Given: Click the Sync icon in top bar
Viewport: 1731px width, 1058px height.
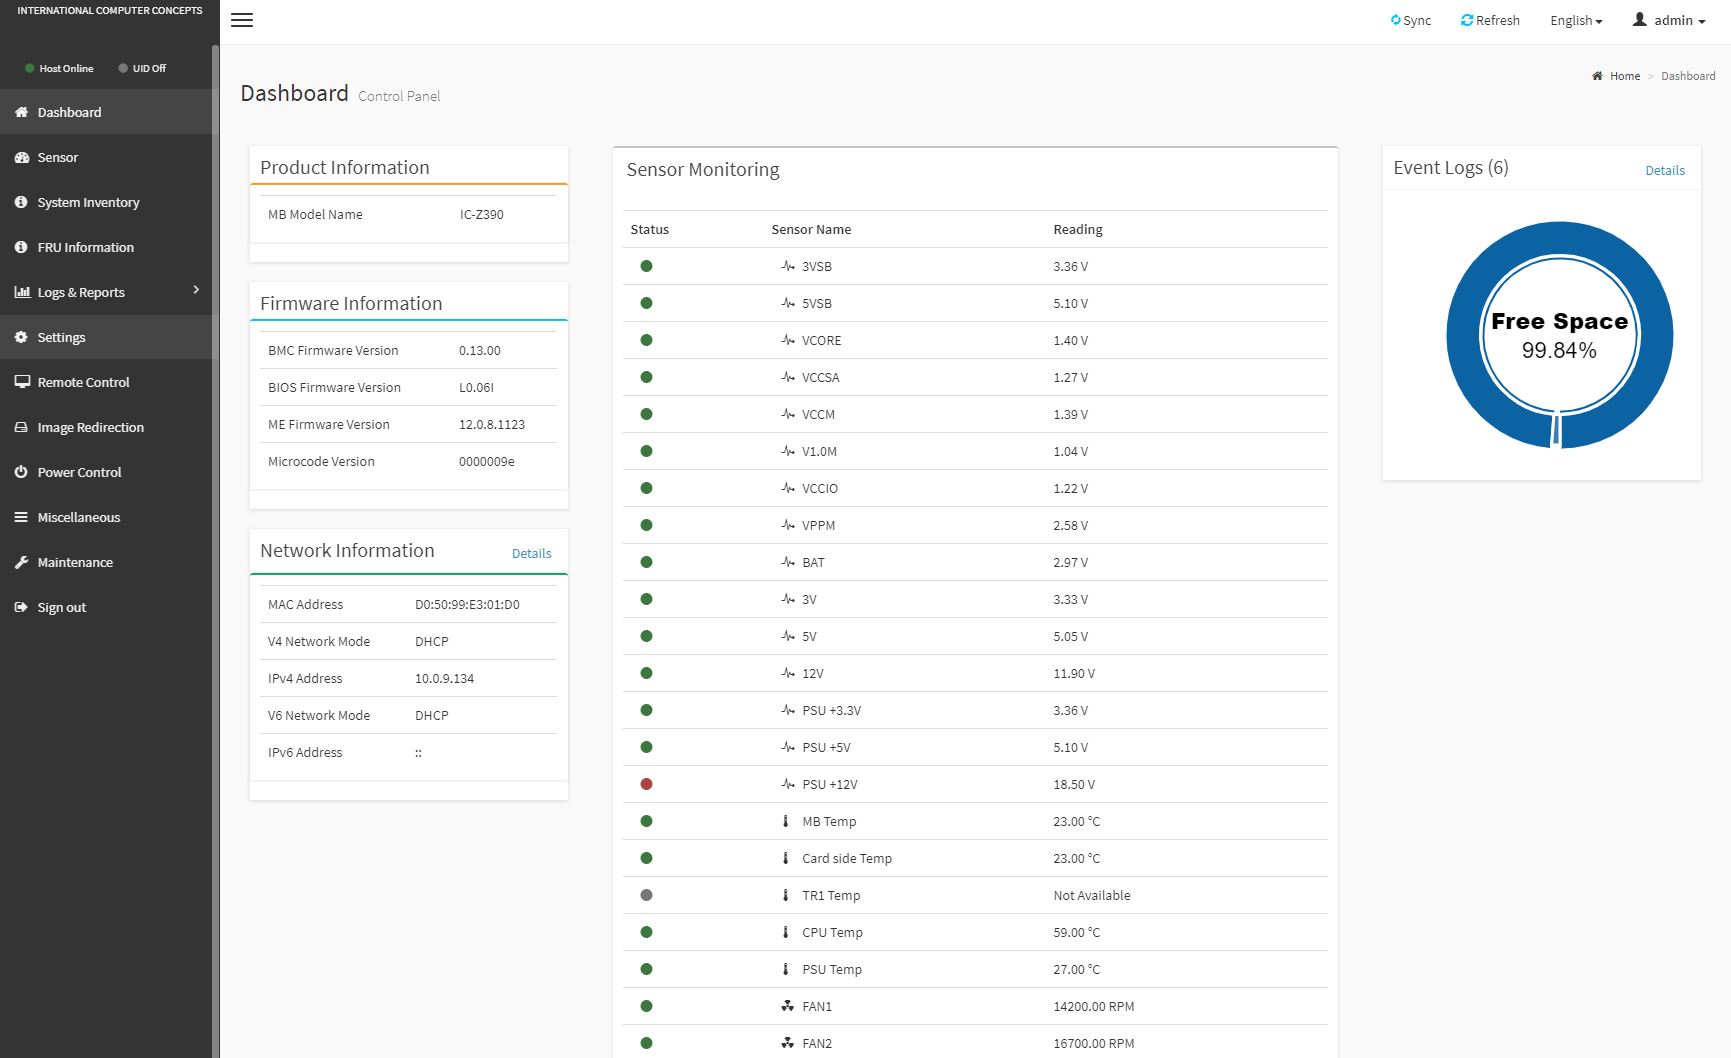Looking at the screenshot, I should (x=1396, y=20).
